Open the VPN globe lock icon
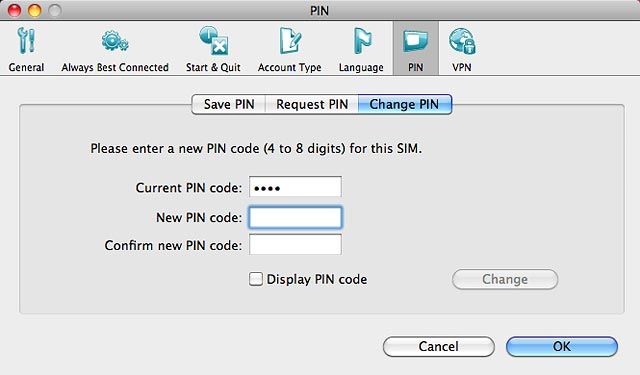 click(x=462, y=41)
